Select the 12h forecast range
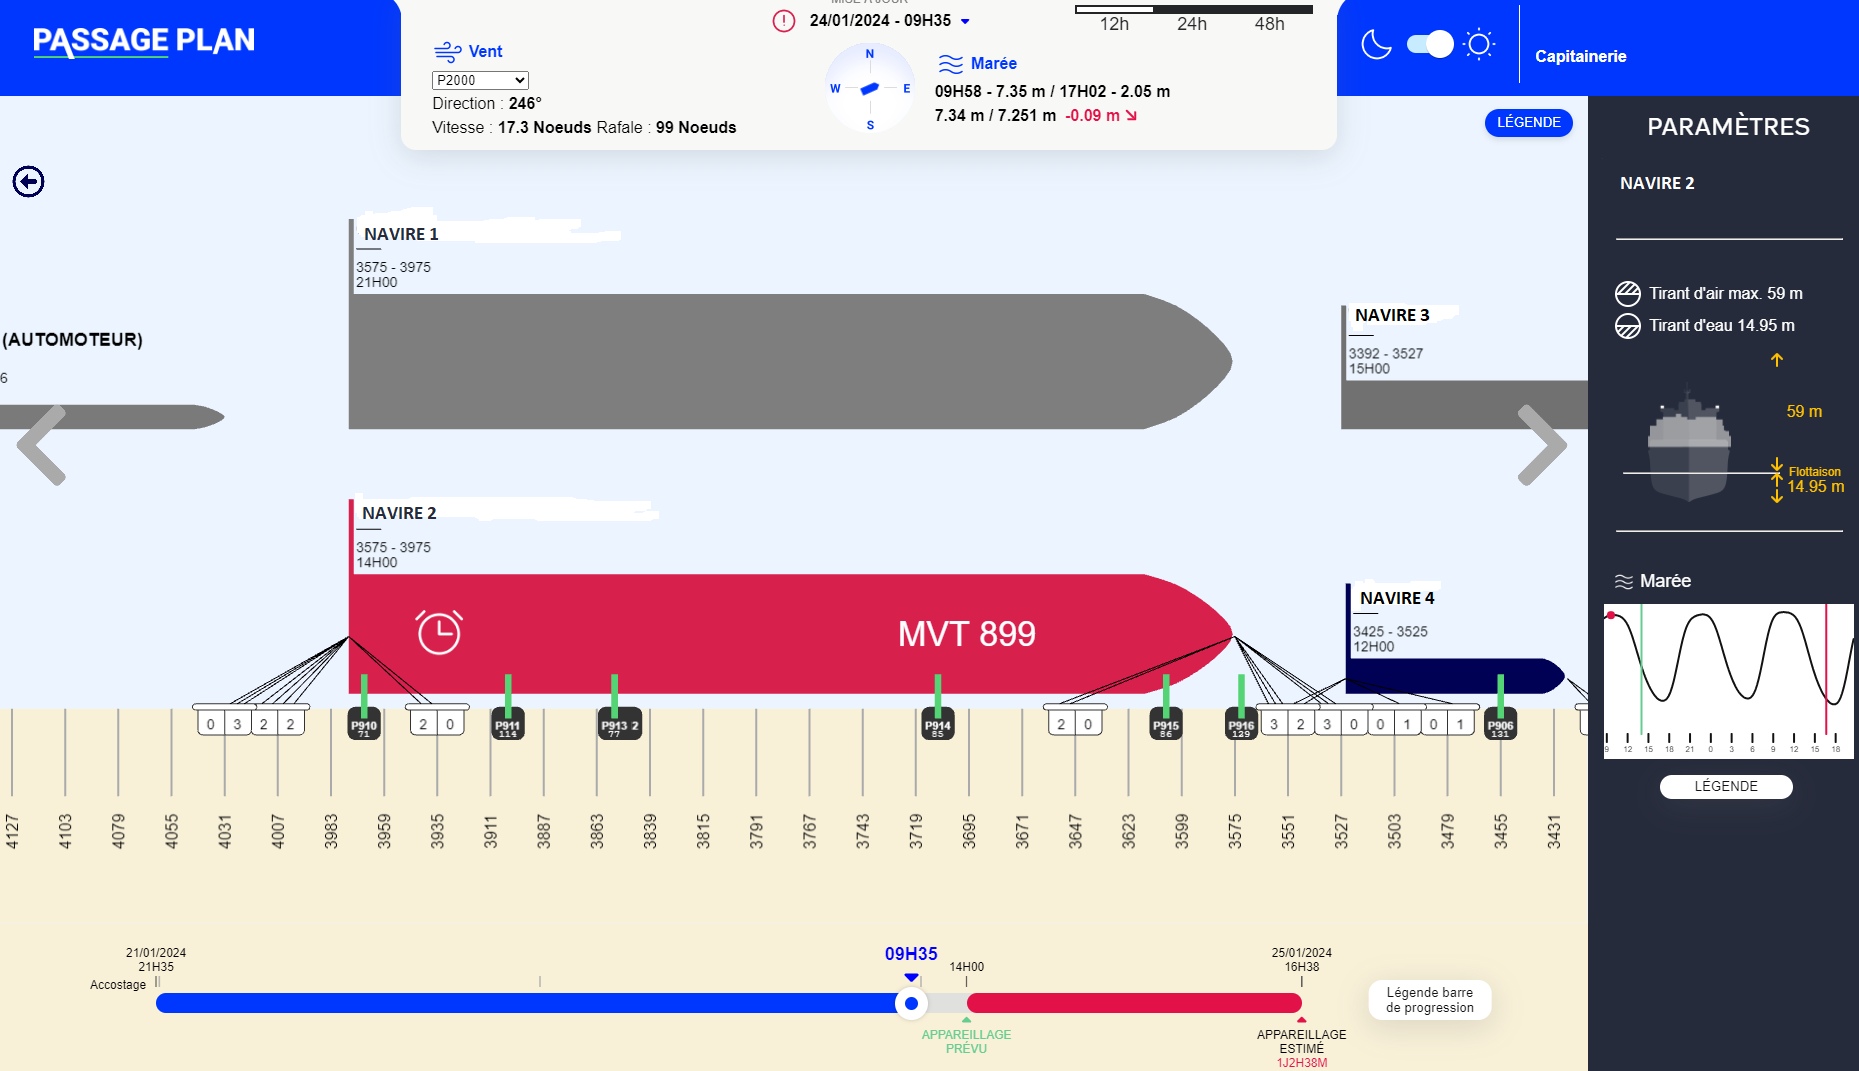 pos(1114,24)
